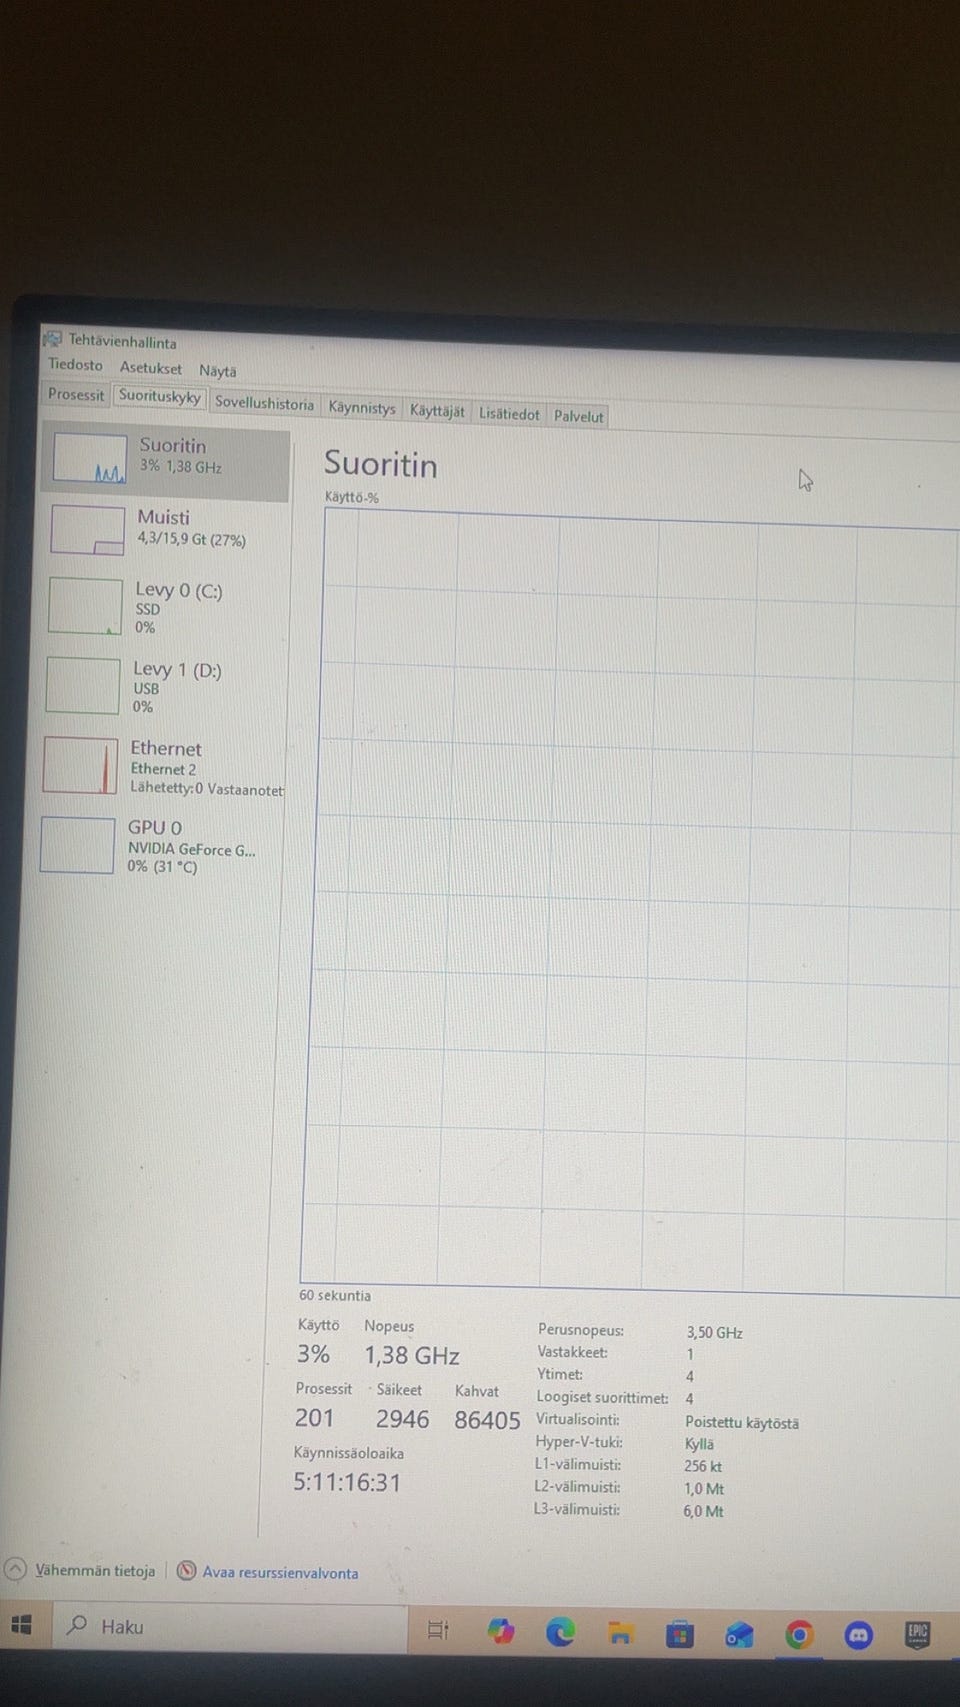This screenshot has height=1707, width=960.
Task: Click the Suoritin heading above the graph
Action: click(380, 465)
